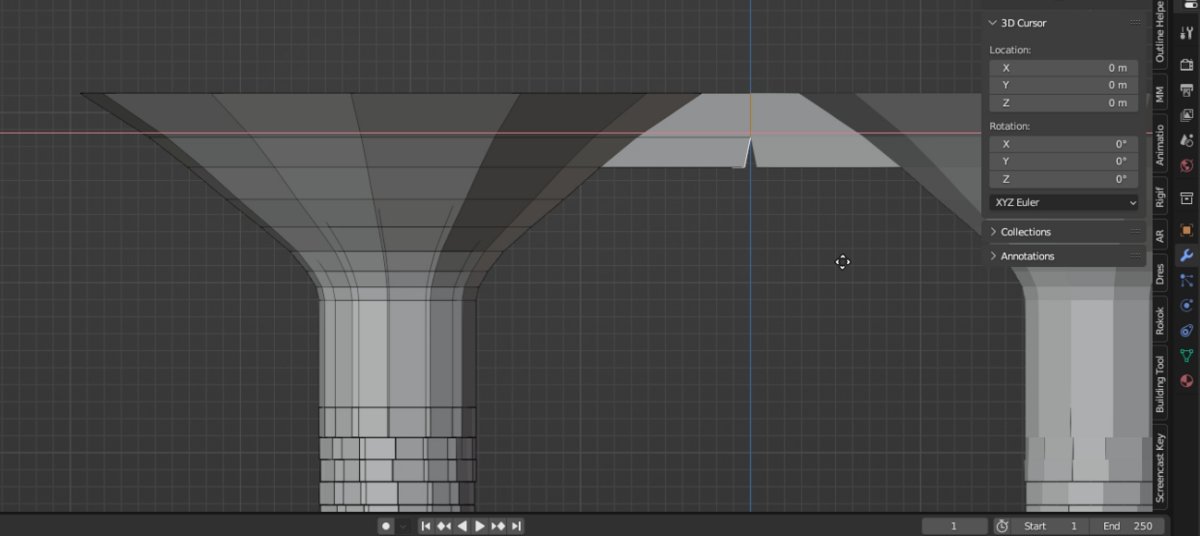Open the View Layer properties tab icon
This screenshot has height=536, width=1200.
1187,115
